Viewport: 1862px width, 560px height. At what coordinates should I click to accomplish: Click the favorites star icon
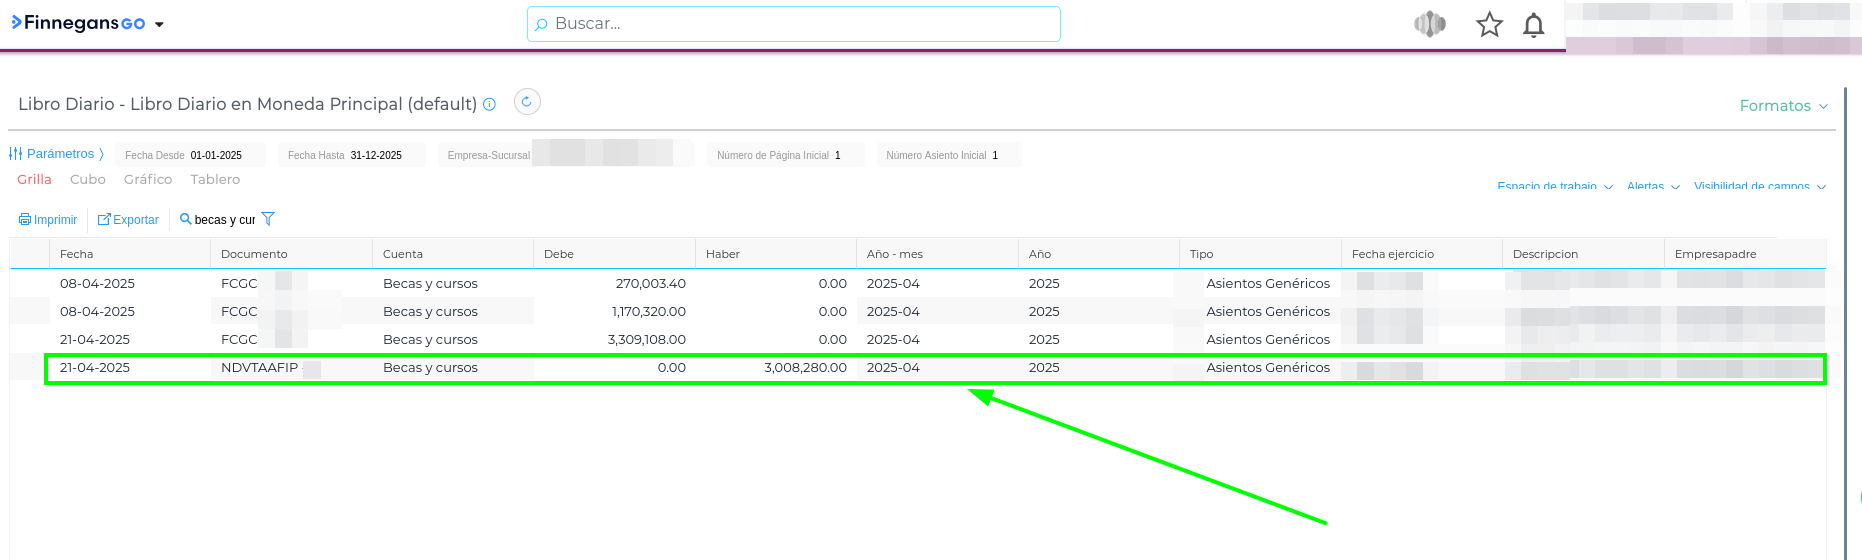[x=1489, y=25]
